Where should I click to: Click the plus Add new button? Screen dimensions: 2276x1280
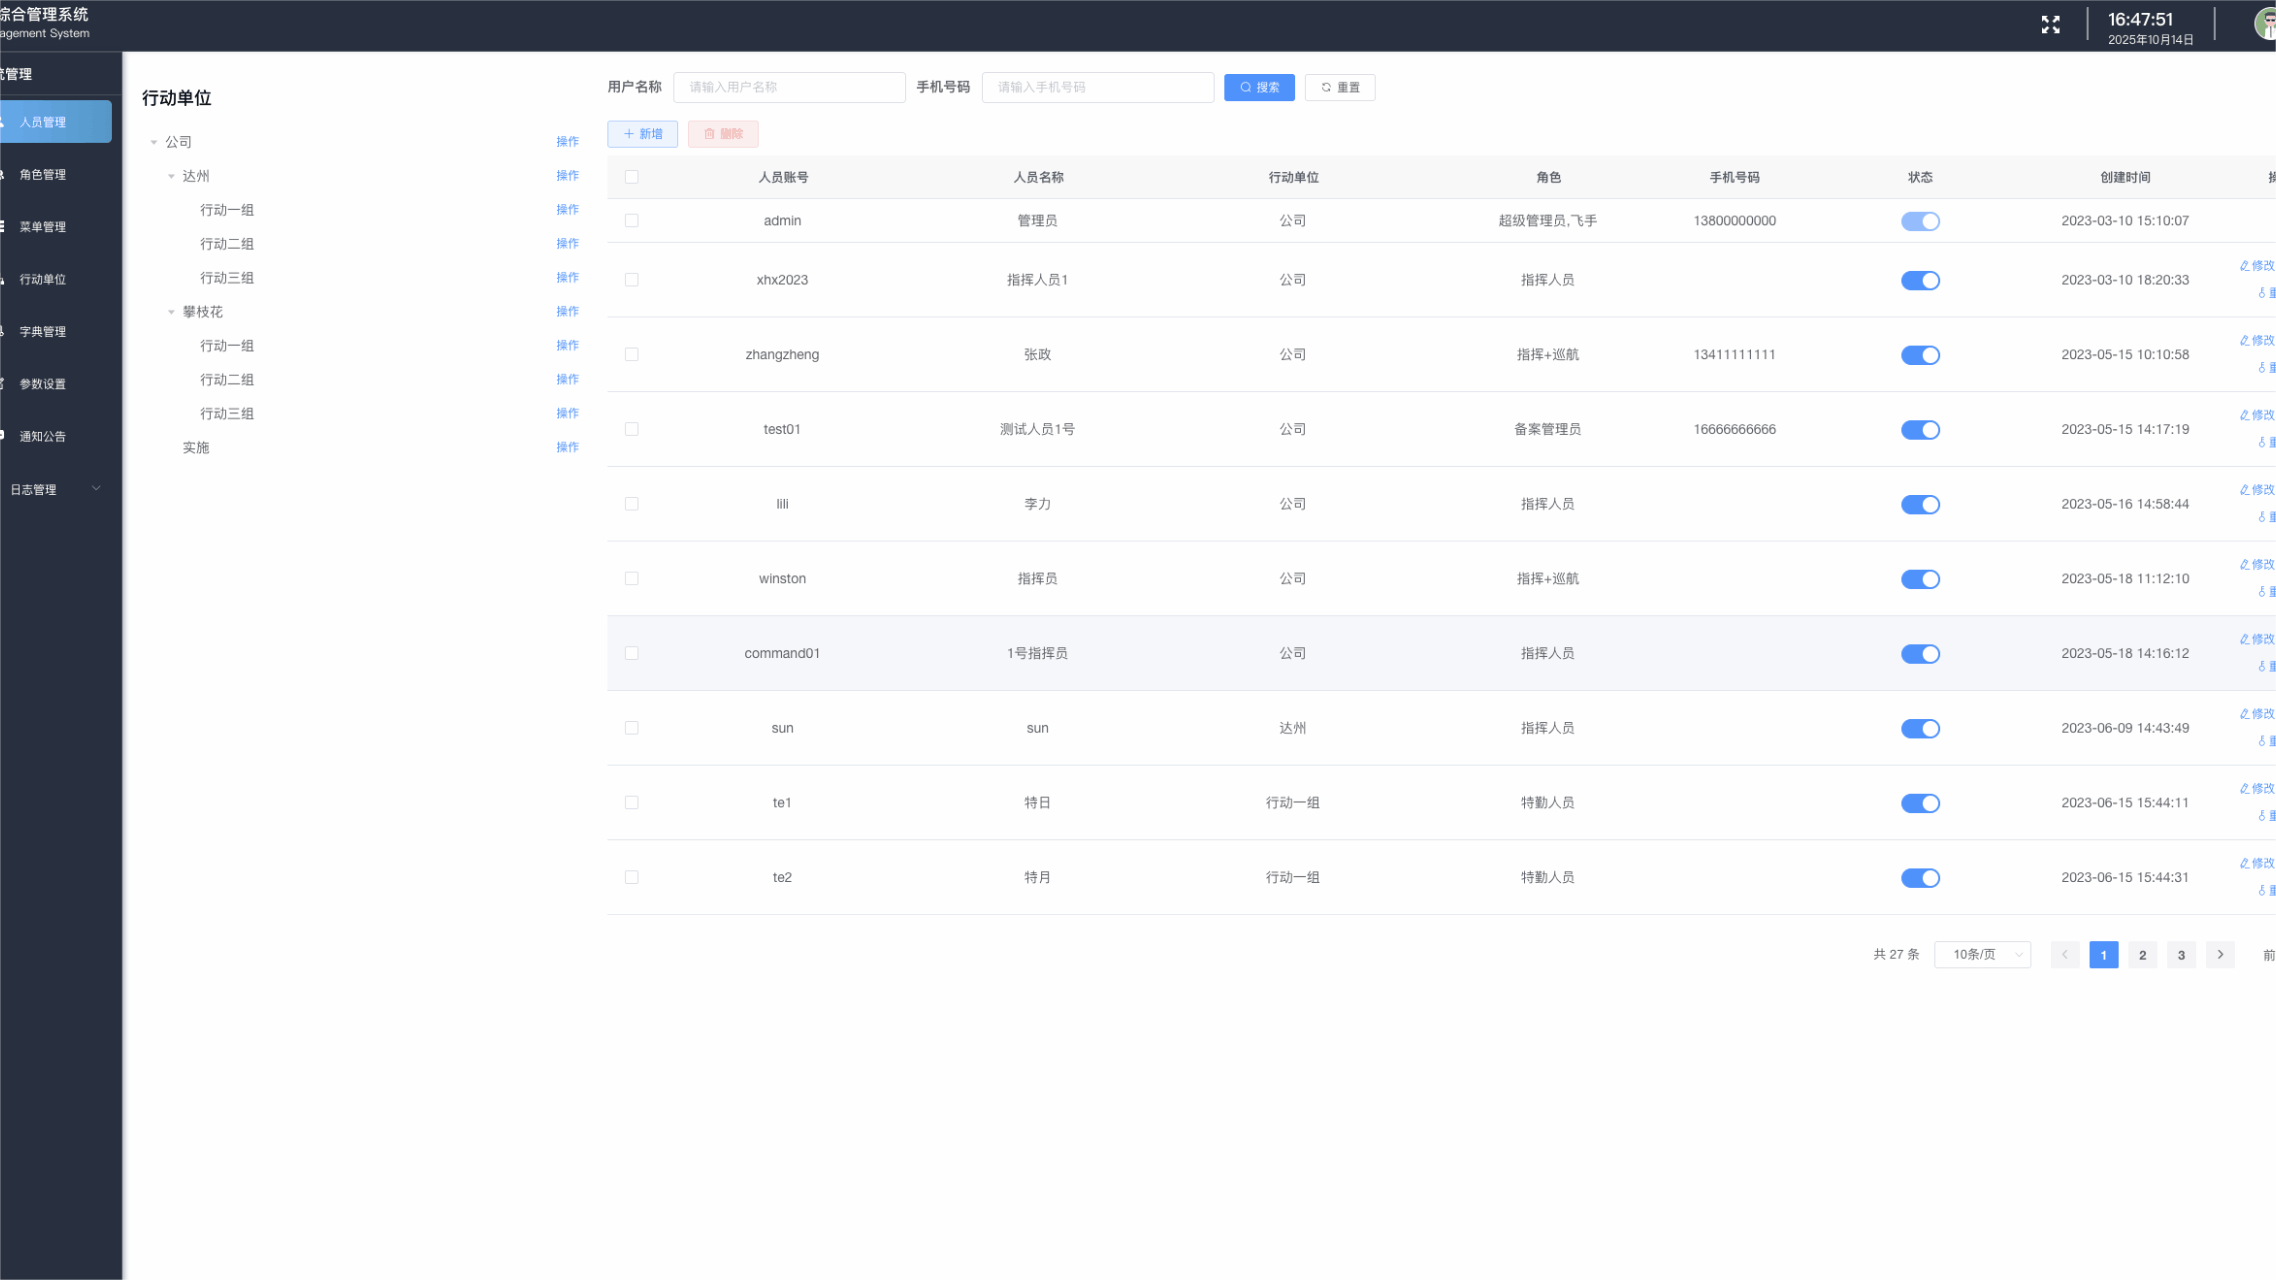[x=642, y=134]
